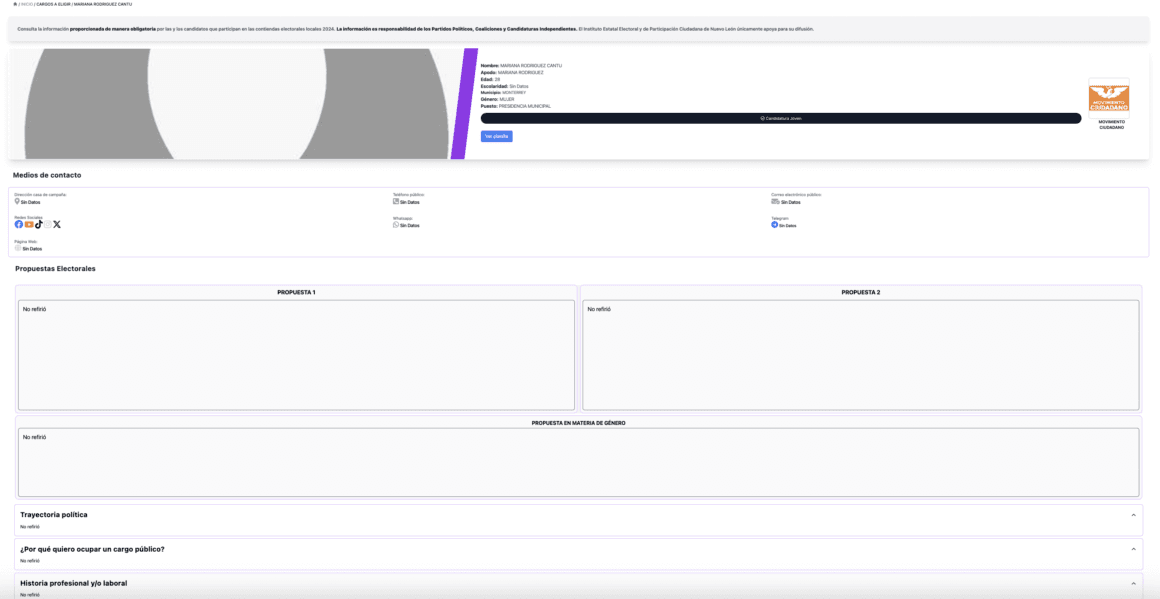Collapse the Historia profesional y/o laboral section
The width and height of the screenshot is (1160, 599).
point(1133,583)
